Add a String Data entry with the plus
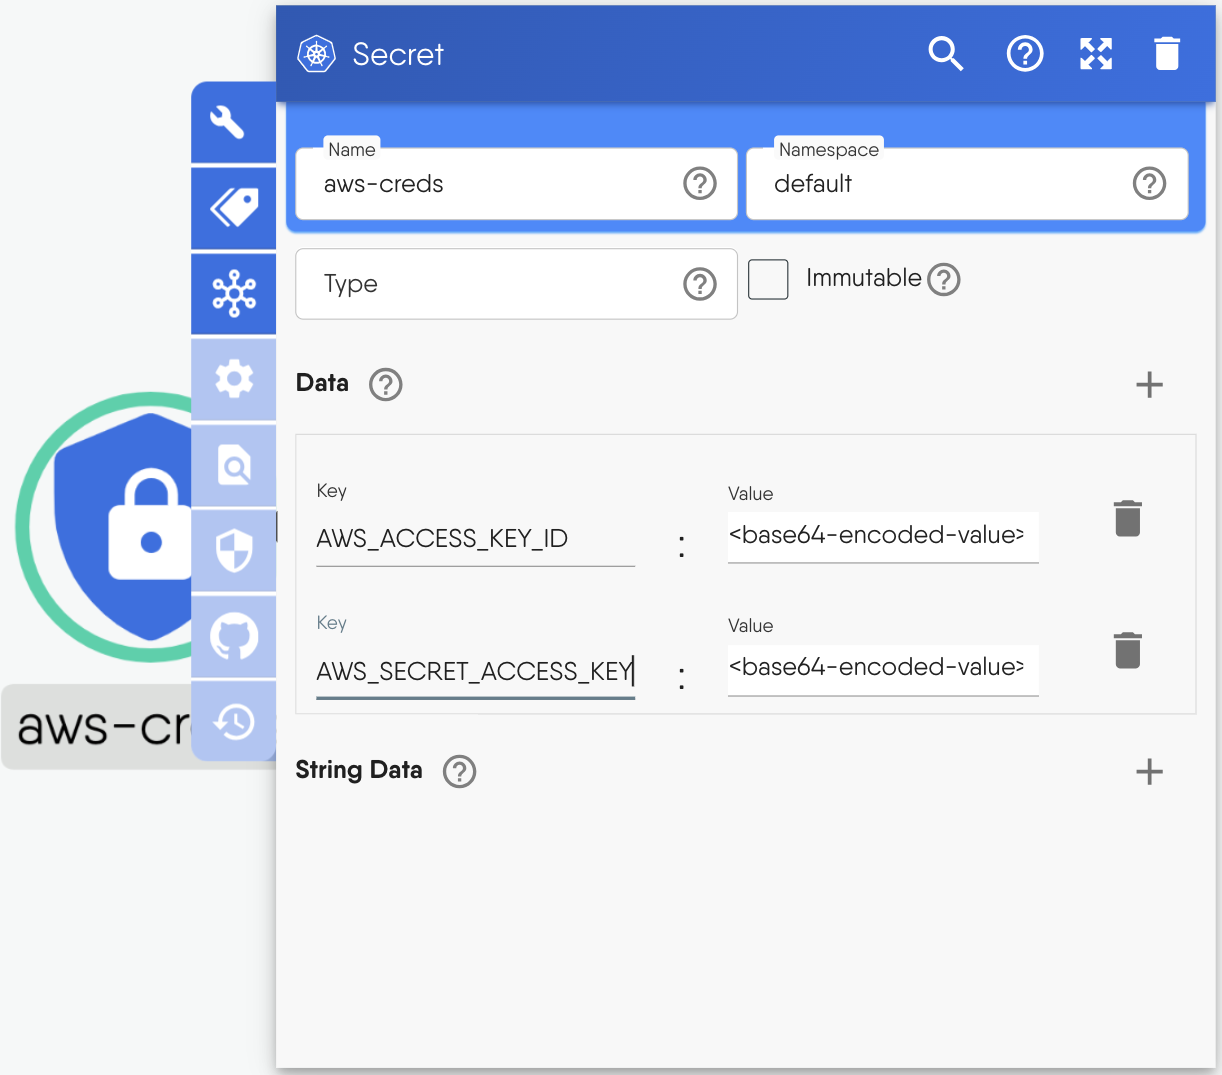The width and height of the screenshot is (1222, 1075). (x=1149, y=771)
